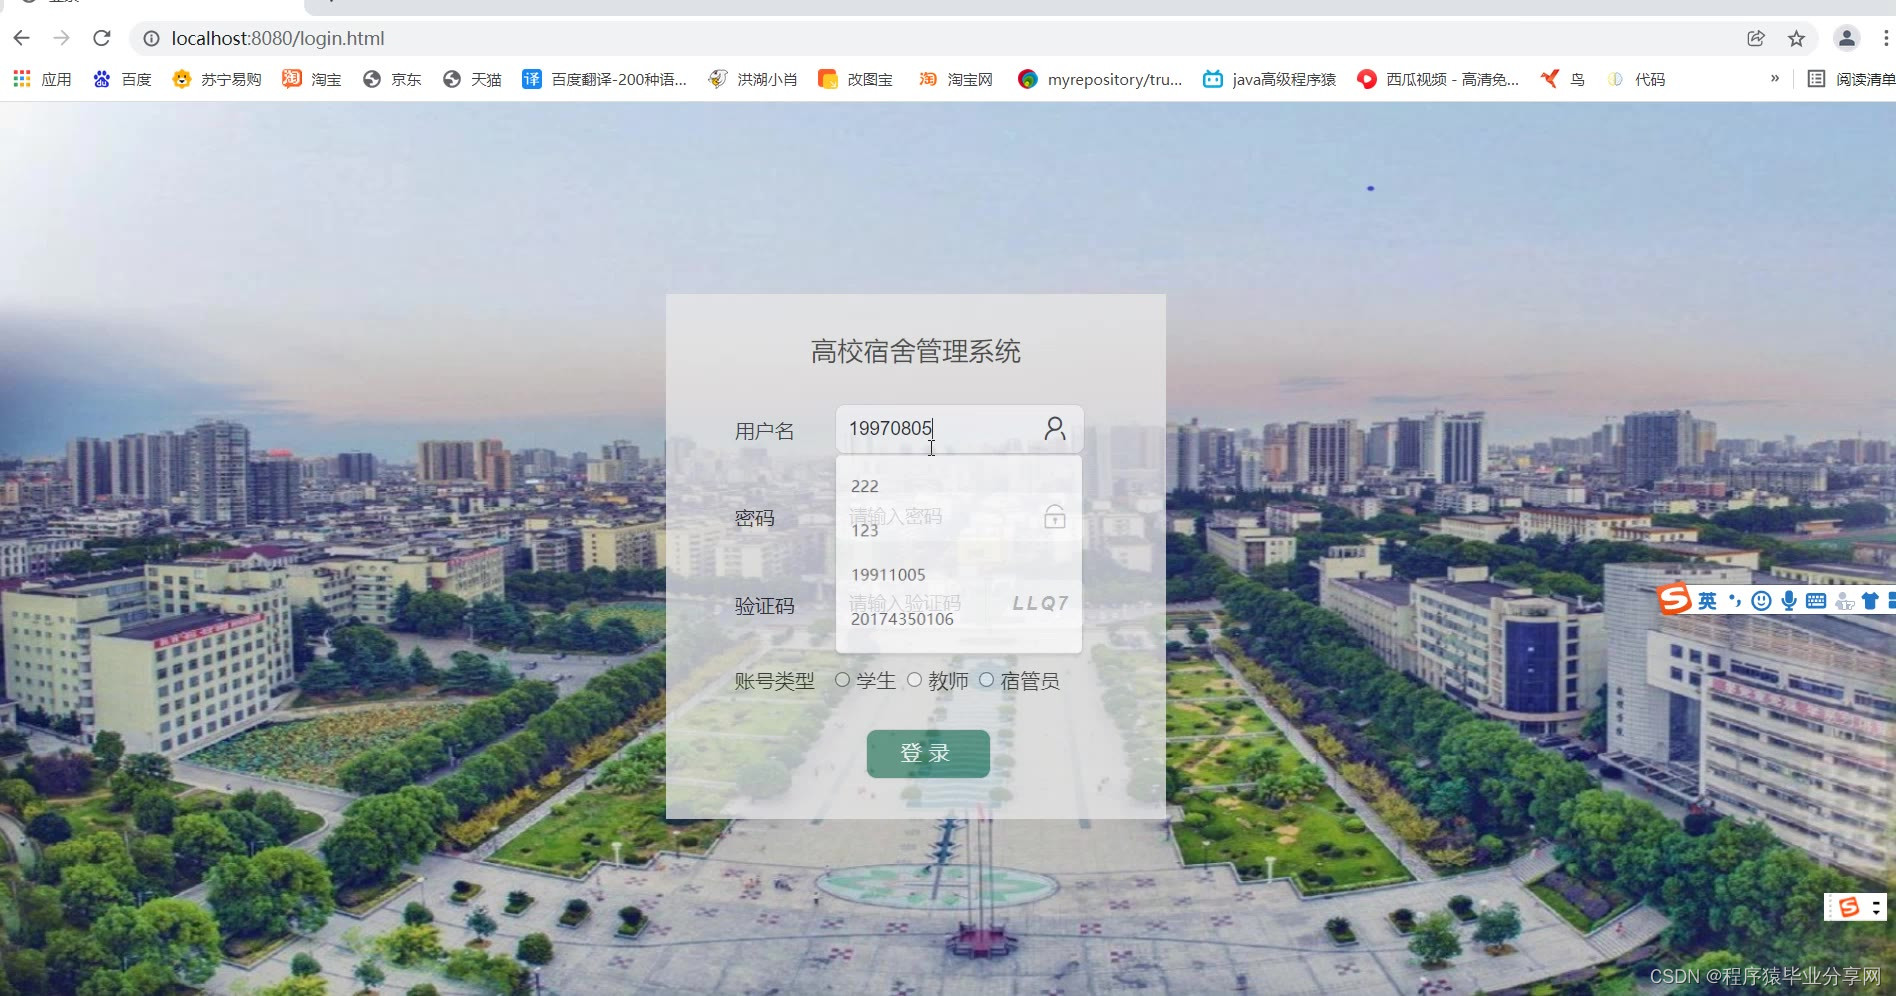This screenshot has height=996, width=1896.
Task: Expand hidden bookmarks chevron
Action: pos(1775,78)
